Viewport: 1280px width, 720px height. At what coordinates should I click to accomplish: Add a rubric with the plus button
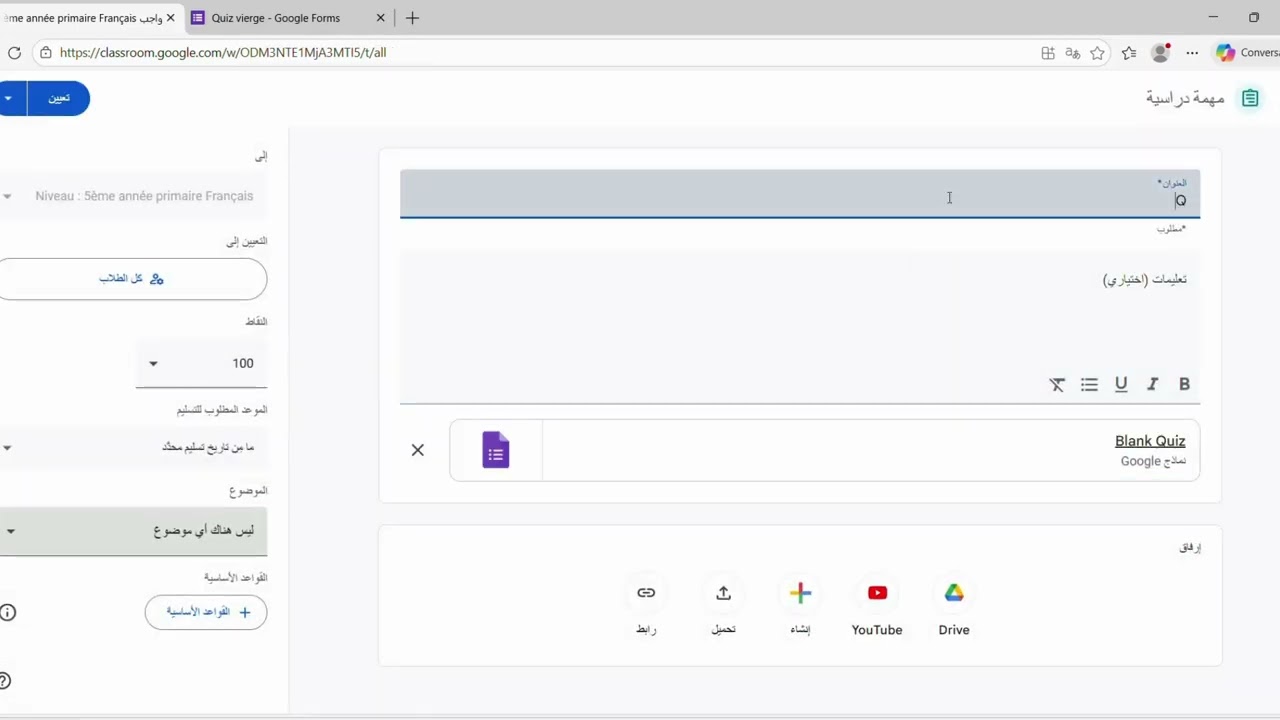(206, 612)
